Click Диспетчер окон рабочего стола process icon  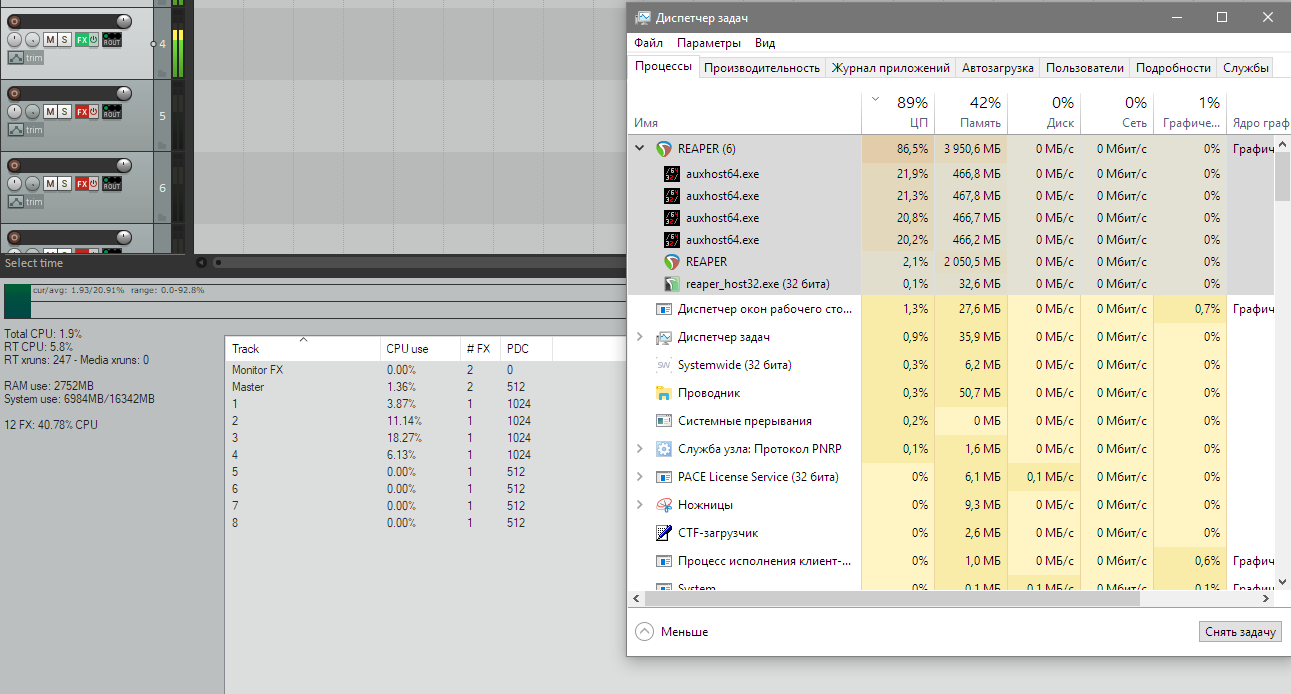pos(663,309)
